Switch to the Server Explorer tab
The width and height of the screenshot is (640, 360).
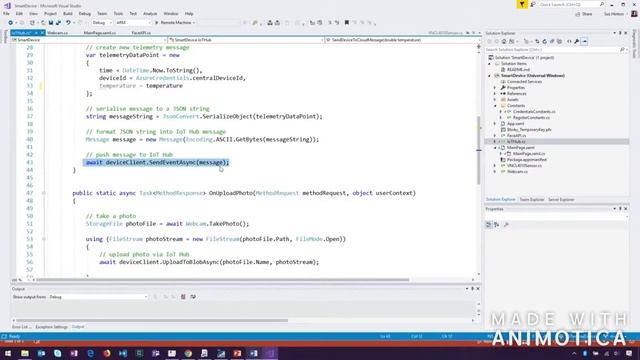tap(561, 200)
